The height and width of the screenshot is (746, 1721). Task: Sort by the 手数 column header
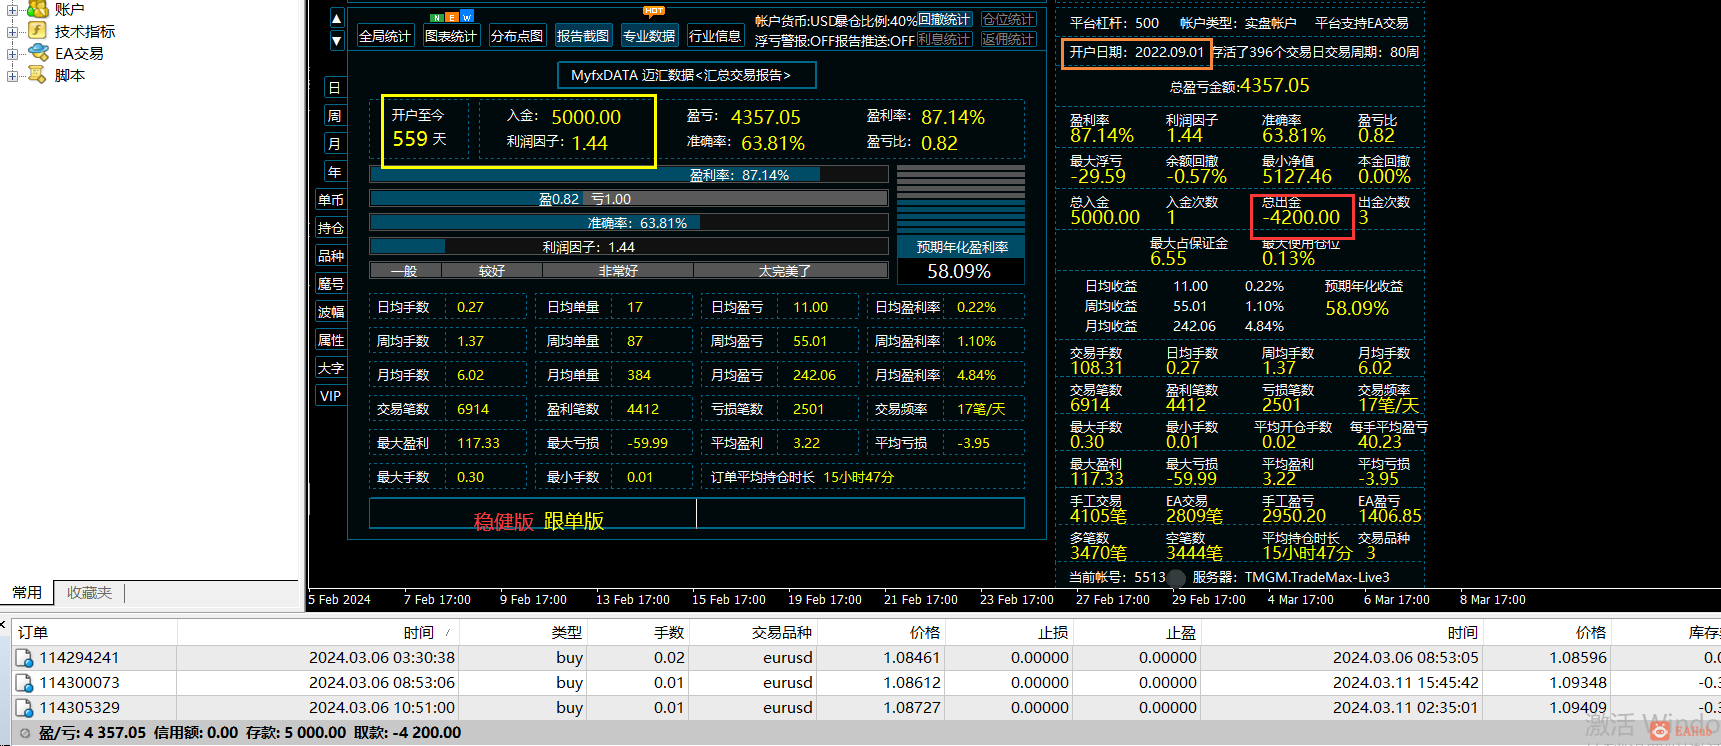pyautogui.click(x=639, y=633)
